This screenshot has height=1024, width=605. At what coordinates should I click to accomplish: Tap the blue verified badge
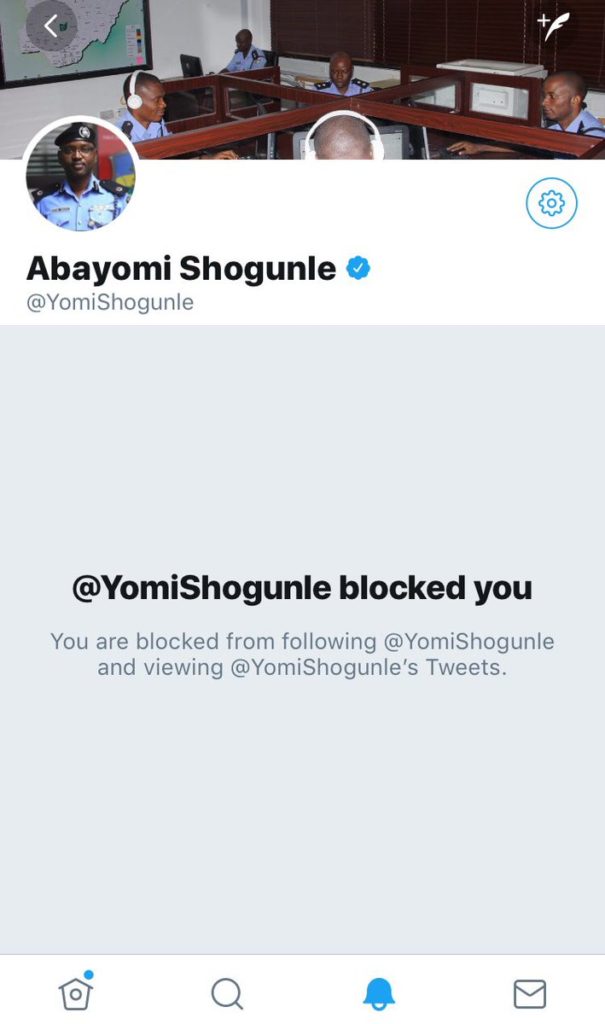point(358,268)
